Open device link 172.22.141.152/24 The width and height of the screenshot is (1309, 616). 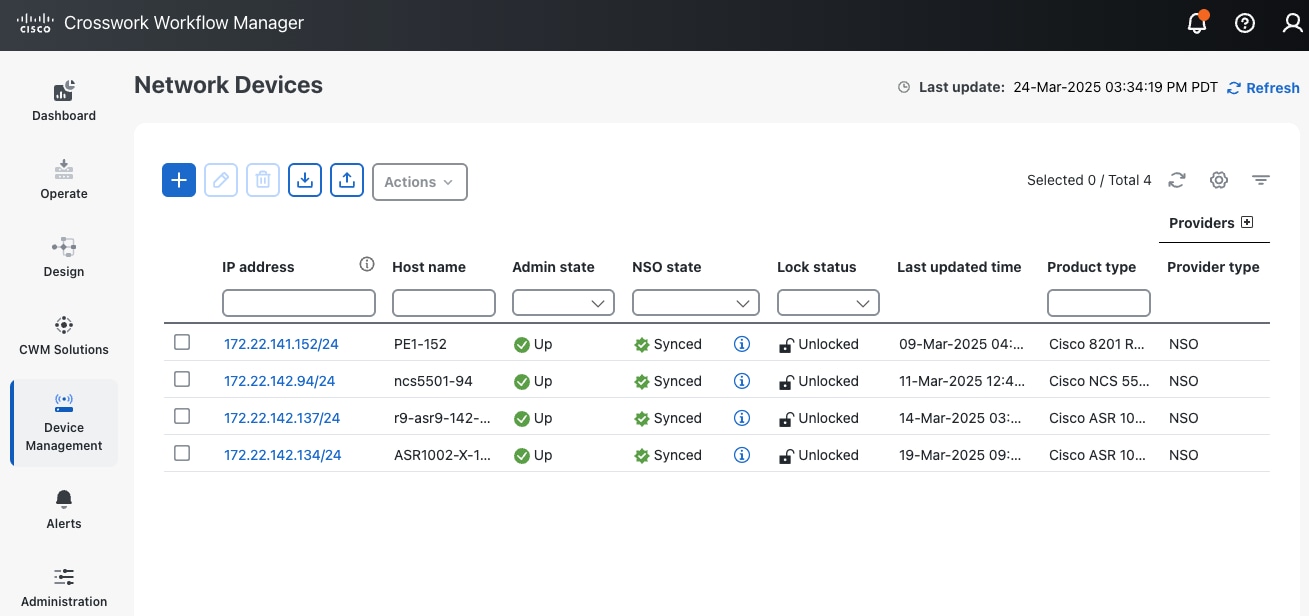(281, 344)
